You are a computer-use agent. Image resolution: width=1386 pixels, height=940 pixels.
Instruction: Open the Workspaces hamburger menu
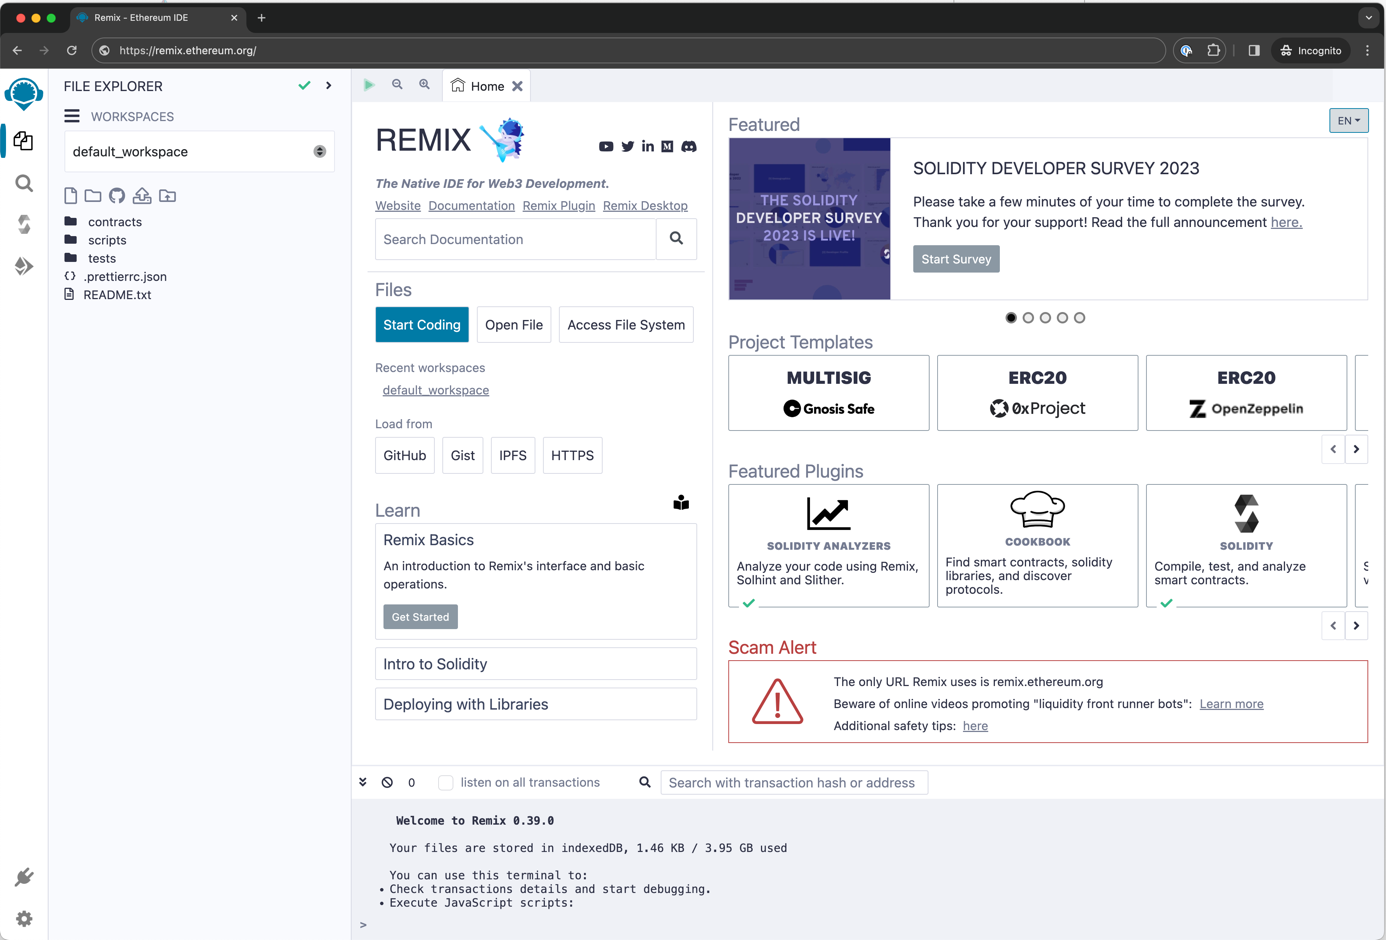(72, 117)
